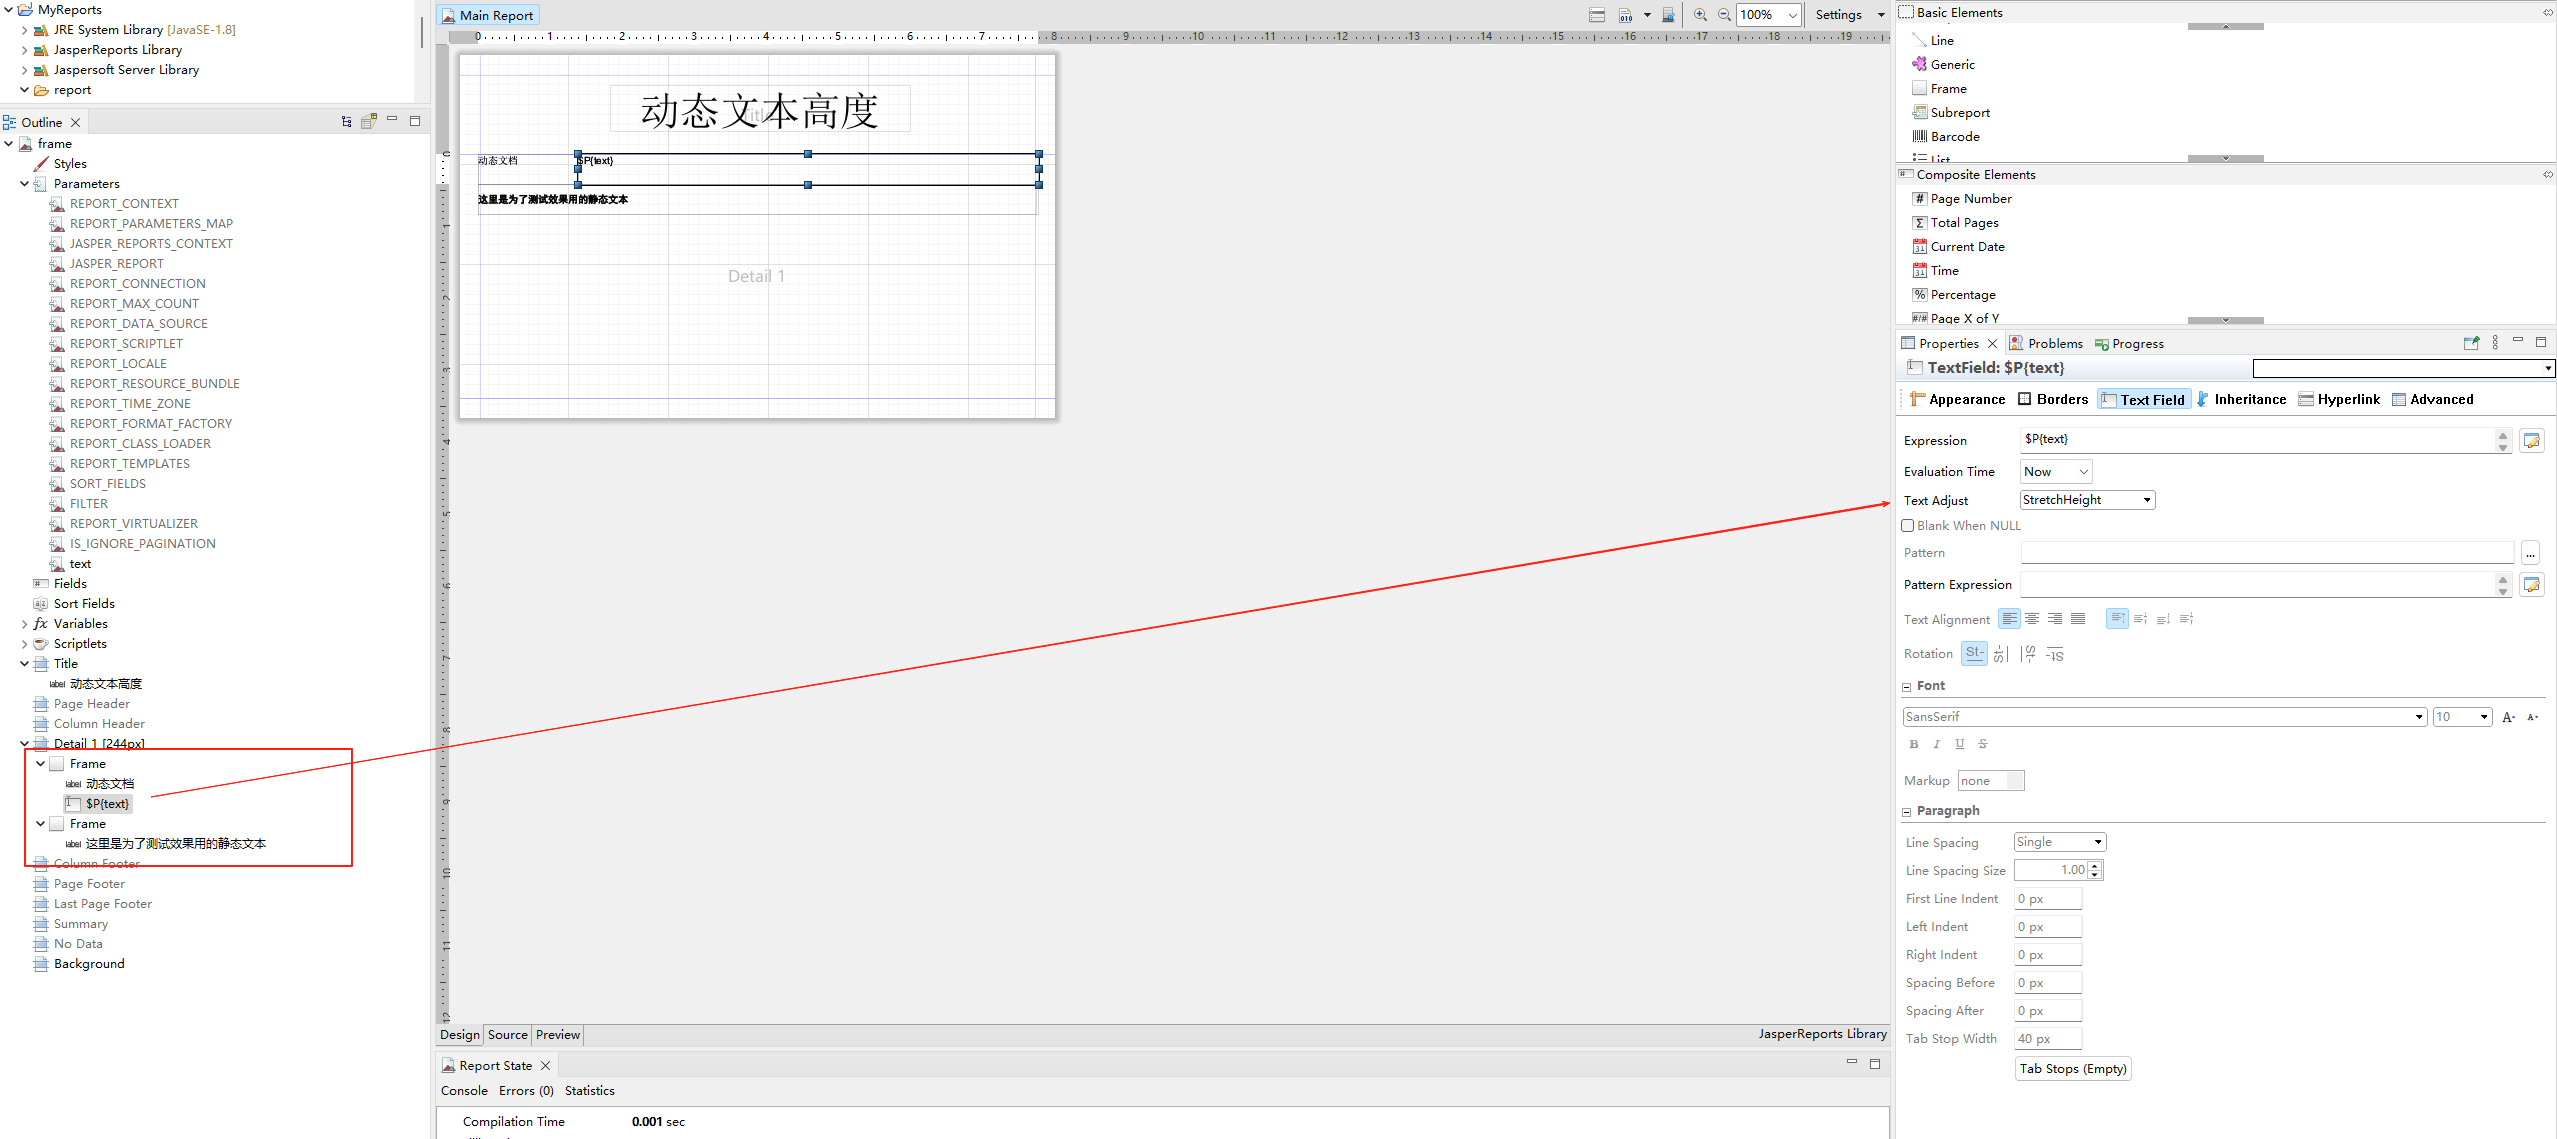Collapse the Parameters node in Outline
This screenshot has width=2557, height=1139.
(23, 183)
